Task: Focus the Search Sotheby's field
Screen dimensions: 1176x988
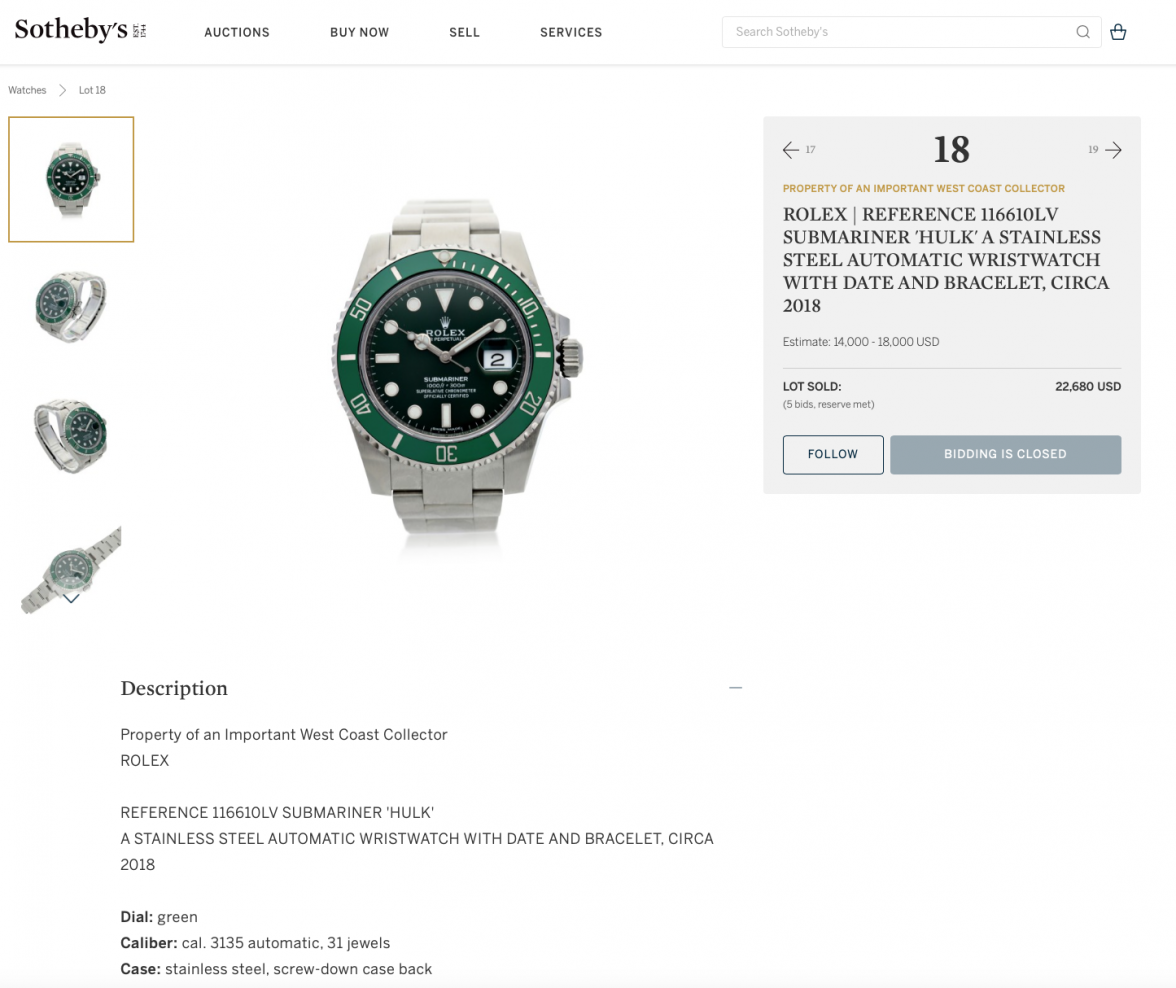Action: 898,32
